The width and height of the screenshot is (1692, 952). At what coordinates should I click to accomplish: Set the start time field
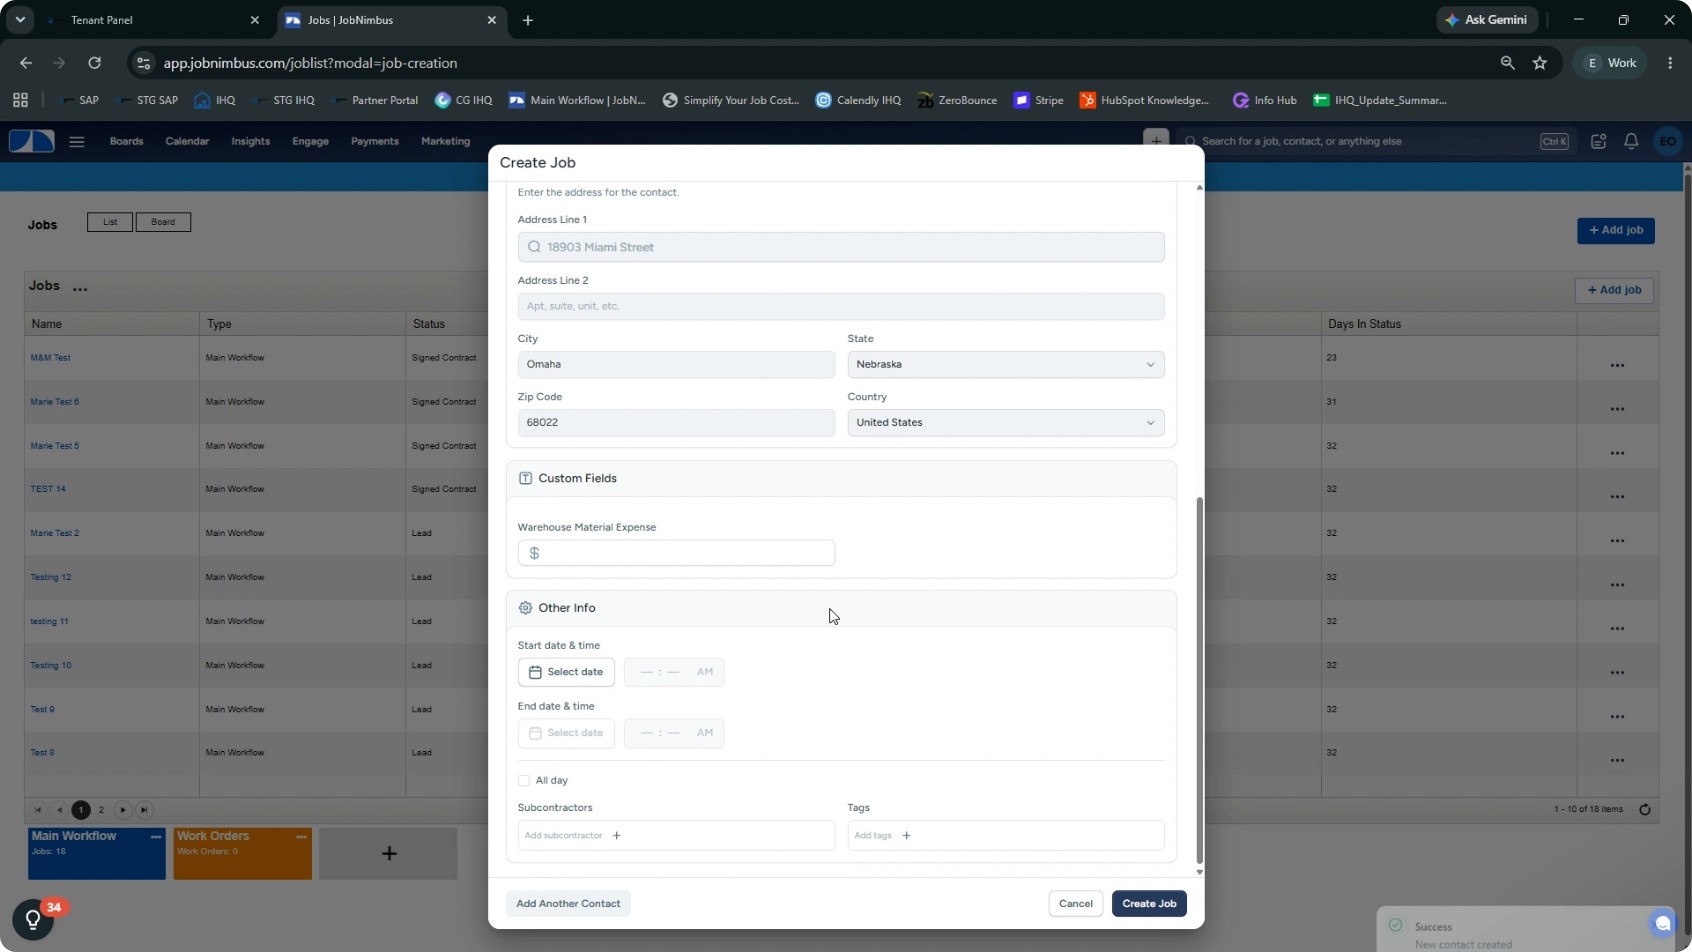click(674, 672)
